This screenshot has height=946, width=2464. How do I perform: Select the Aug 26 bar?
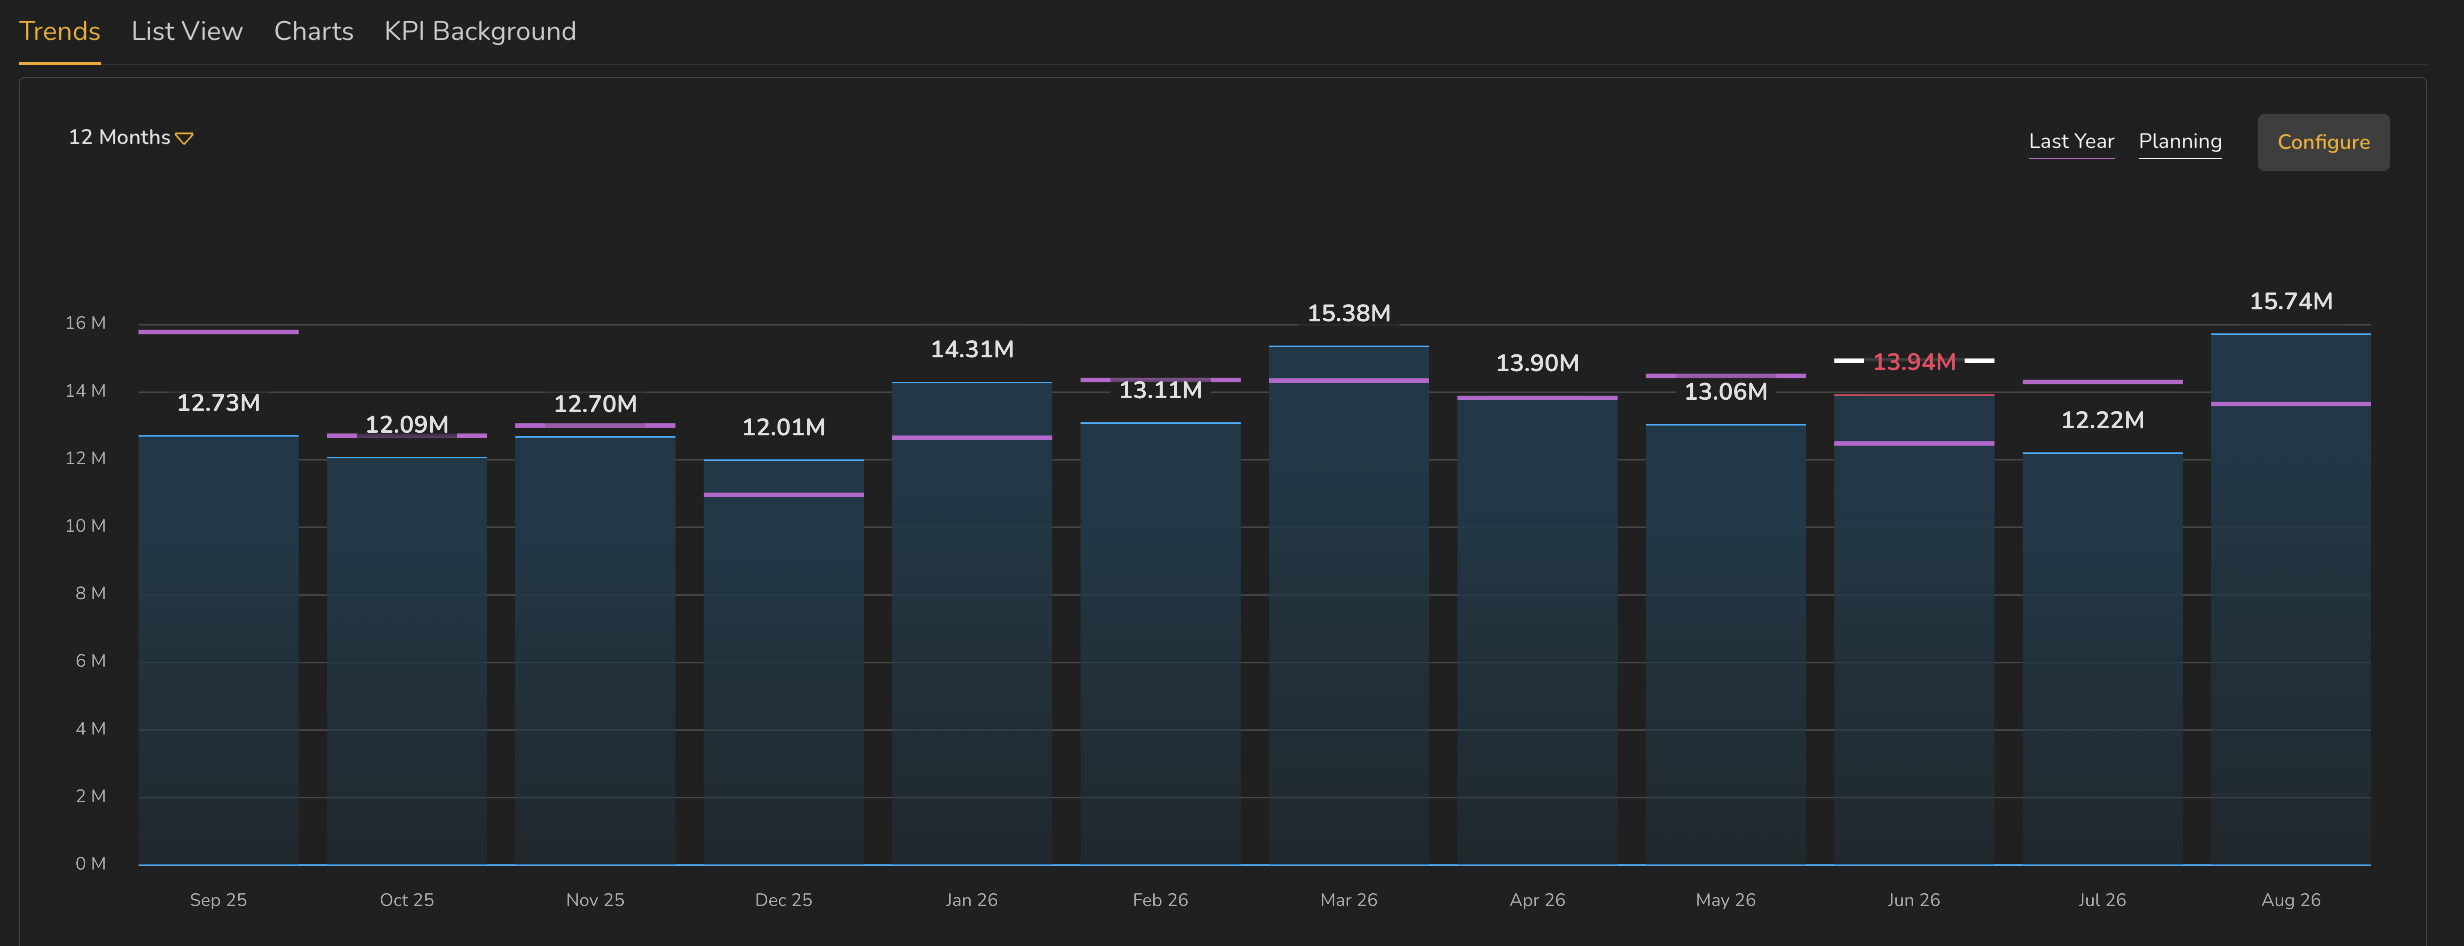coord(2291,599)
